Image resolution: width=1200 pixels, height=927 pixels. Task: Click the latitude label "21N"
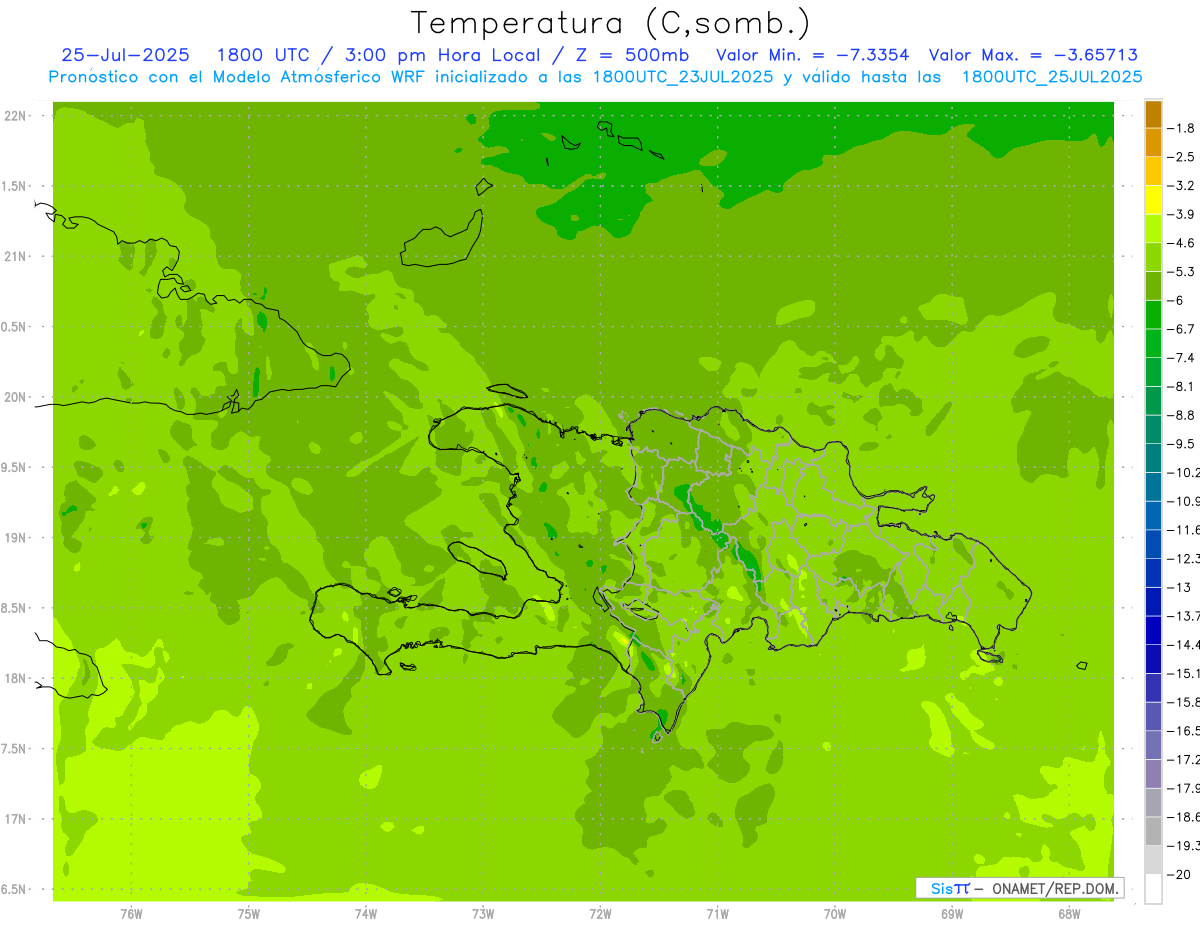coord(16,256)
